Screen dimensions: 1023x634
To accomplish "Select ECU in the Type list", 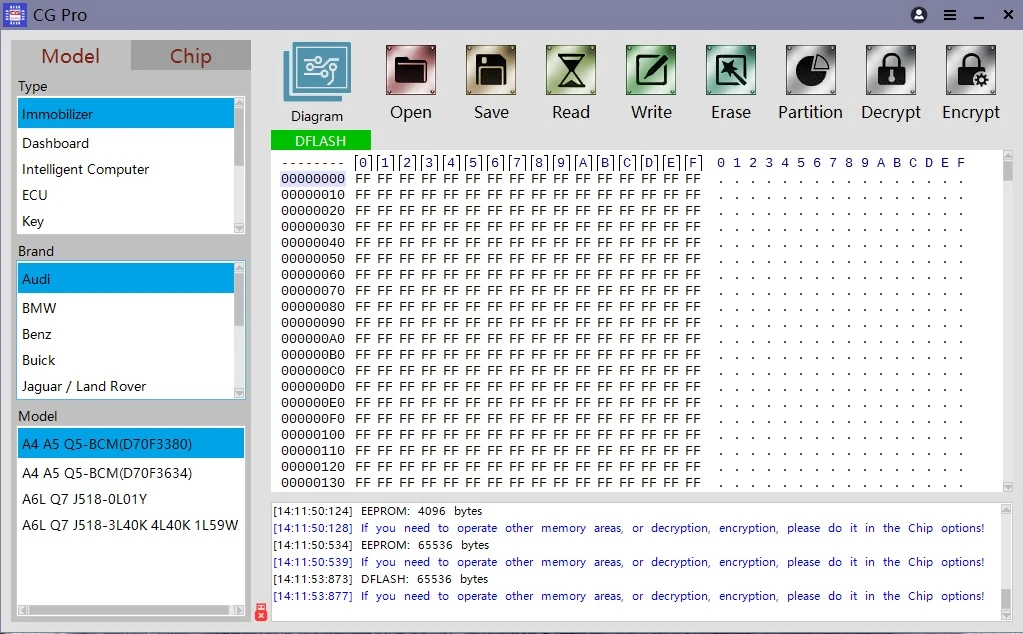I will pyautogui.click(x=125, y=195).
